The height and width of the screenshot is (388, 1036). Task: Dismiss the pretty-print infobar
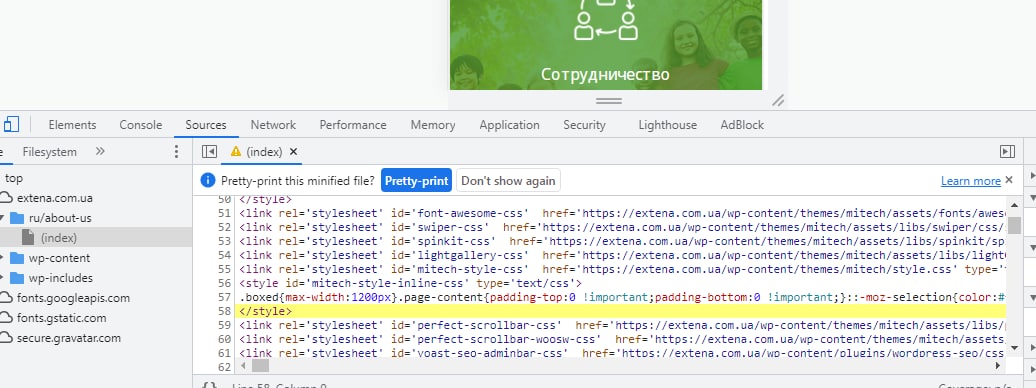pyautogui.click(x=1009, y=180)
